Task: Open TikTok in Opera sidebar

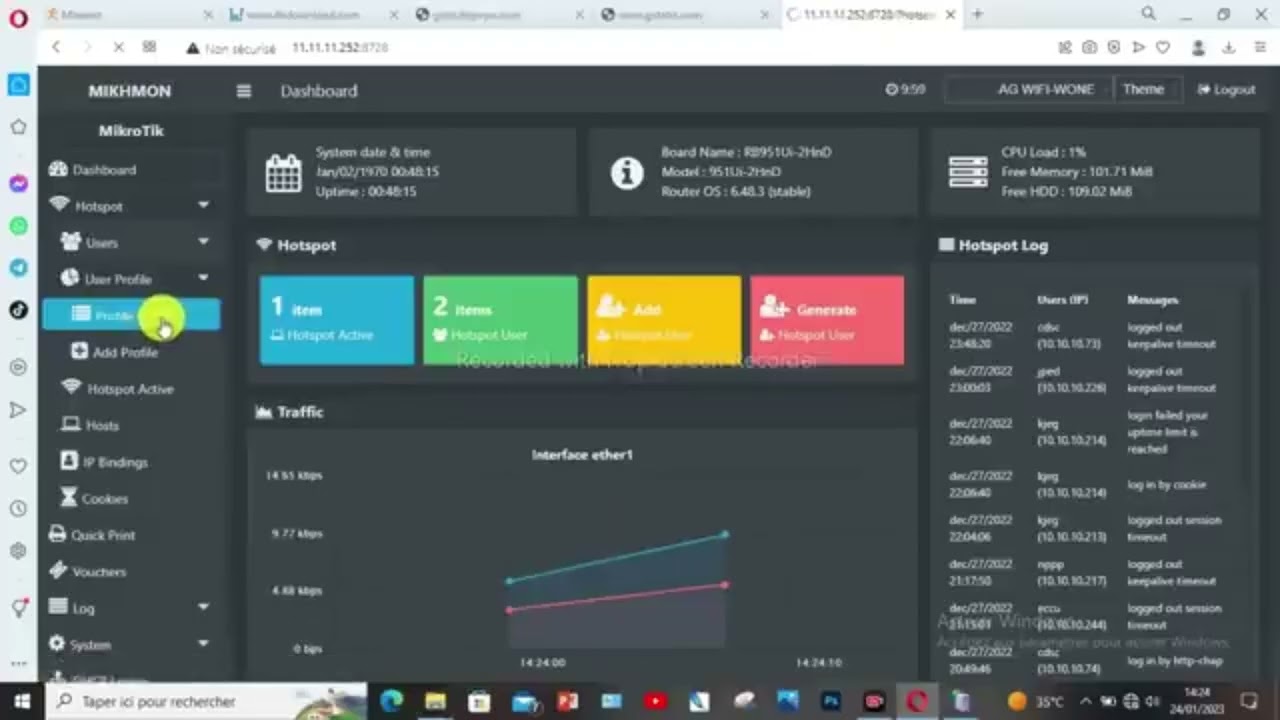Action: coord(18,310)
